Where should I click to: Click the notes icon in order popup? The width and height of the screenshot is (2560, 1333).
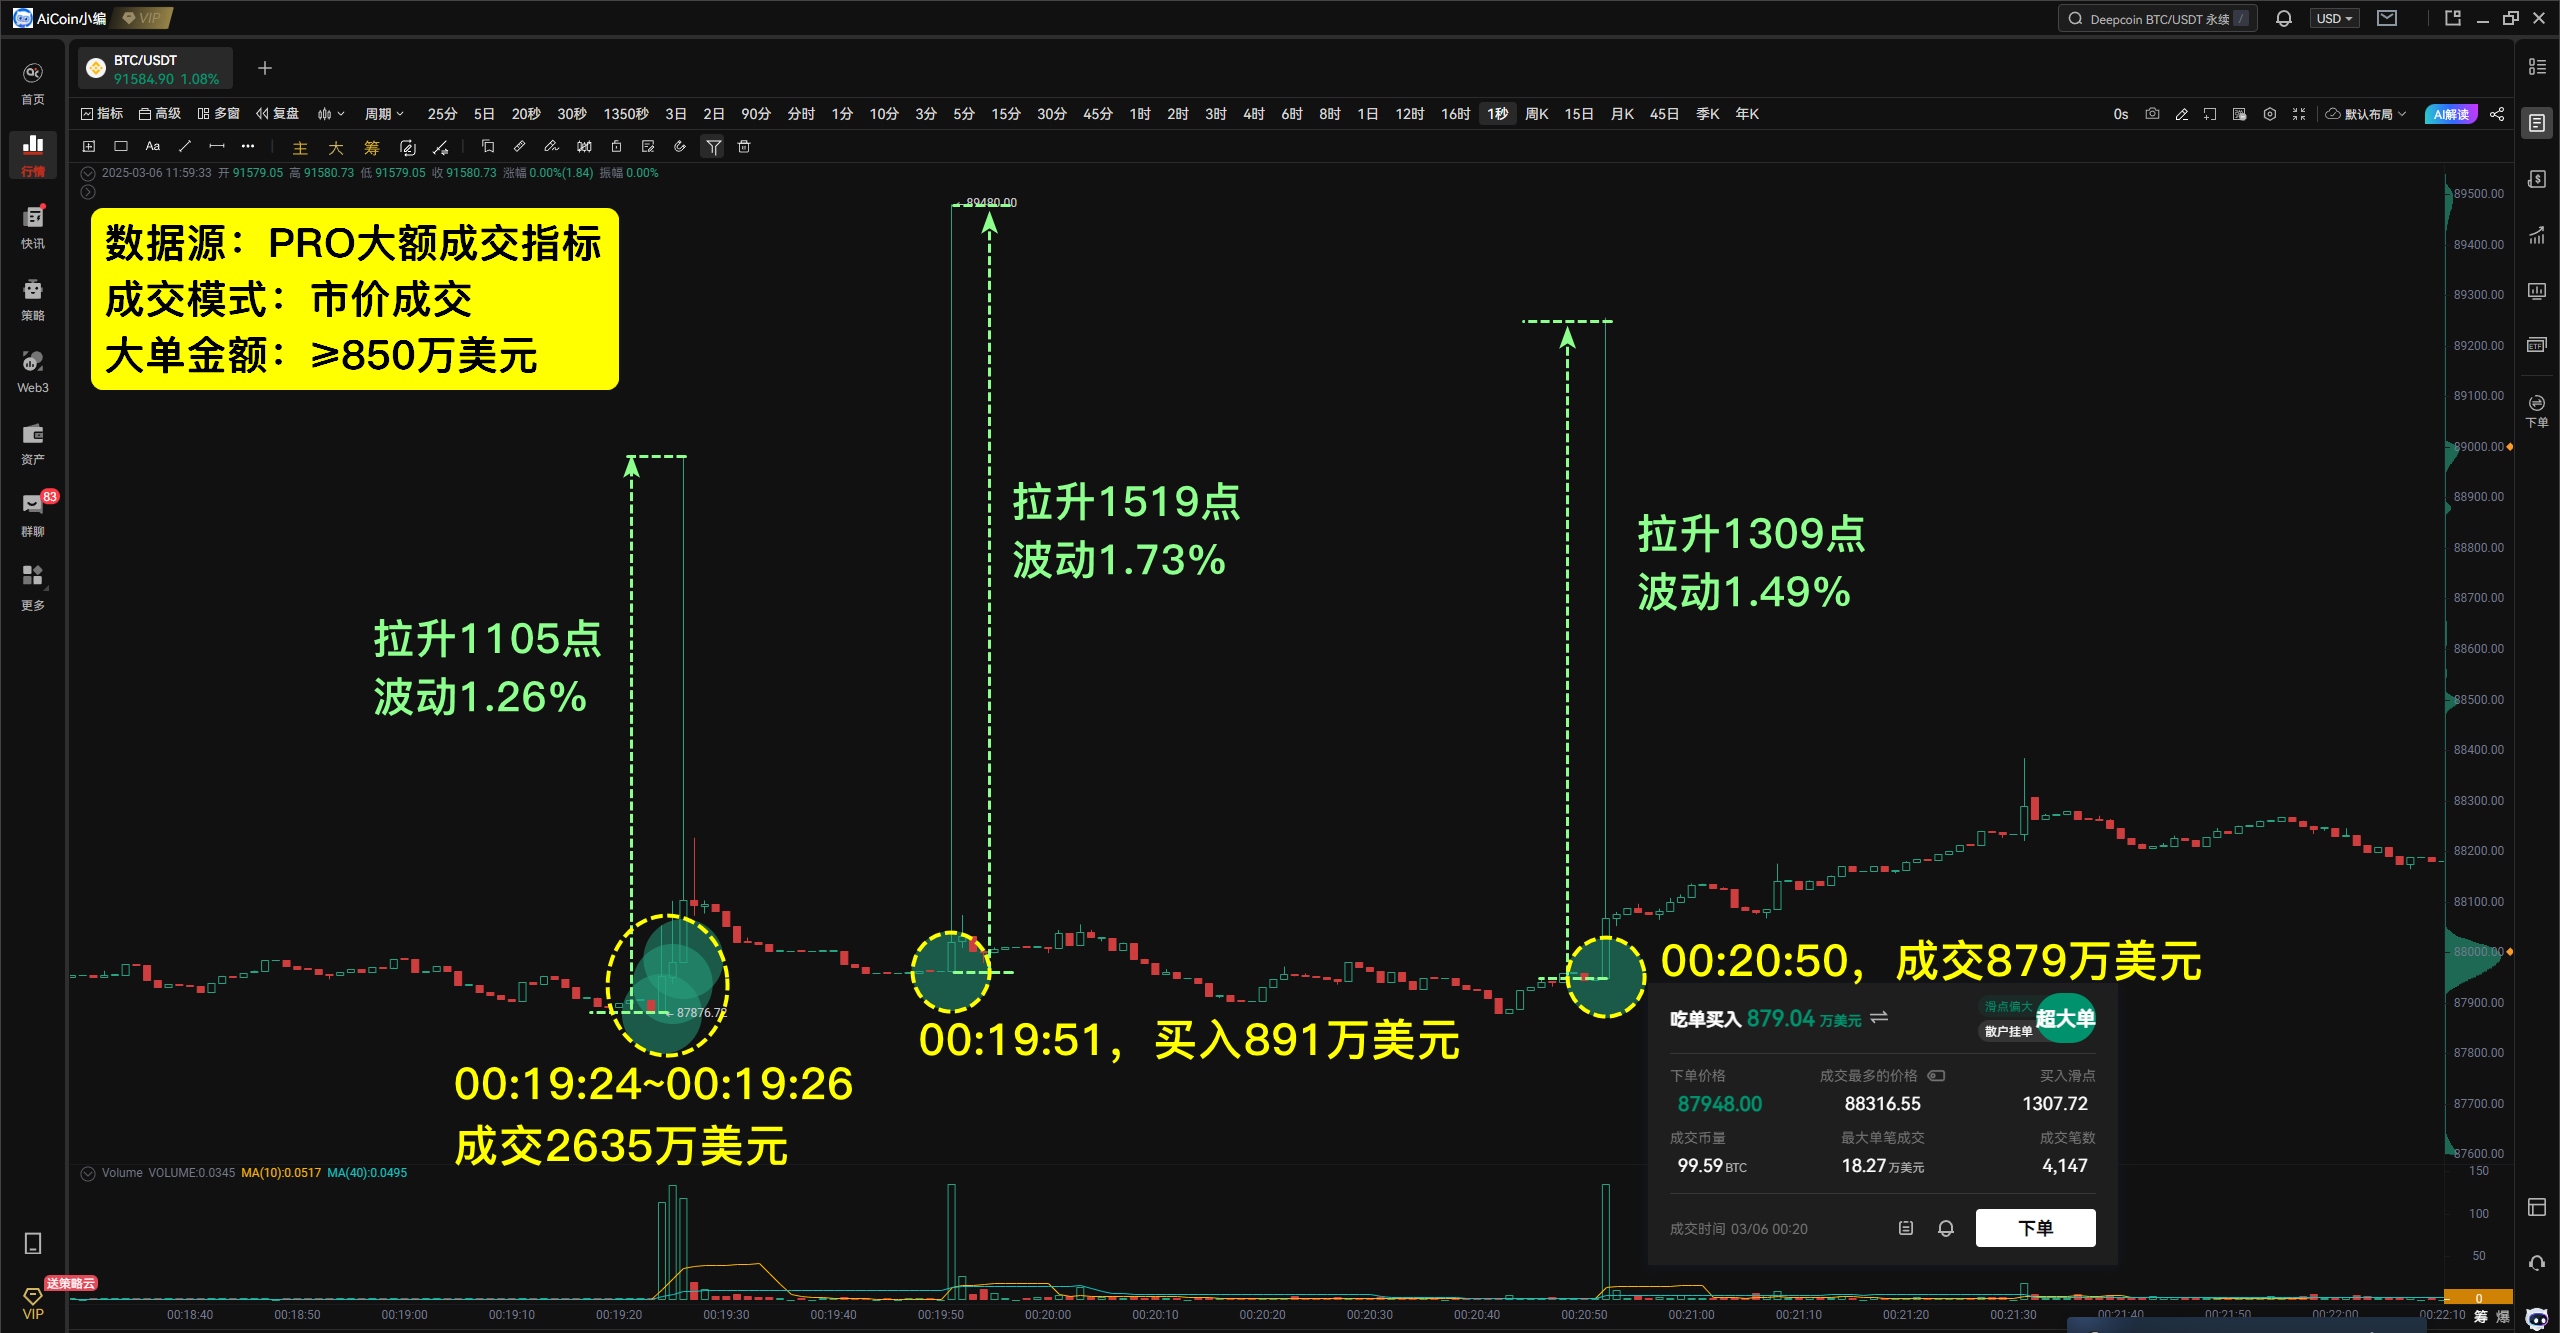pyautogui.click(x=1906, y=1228)
